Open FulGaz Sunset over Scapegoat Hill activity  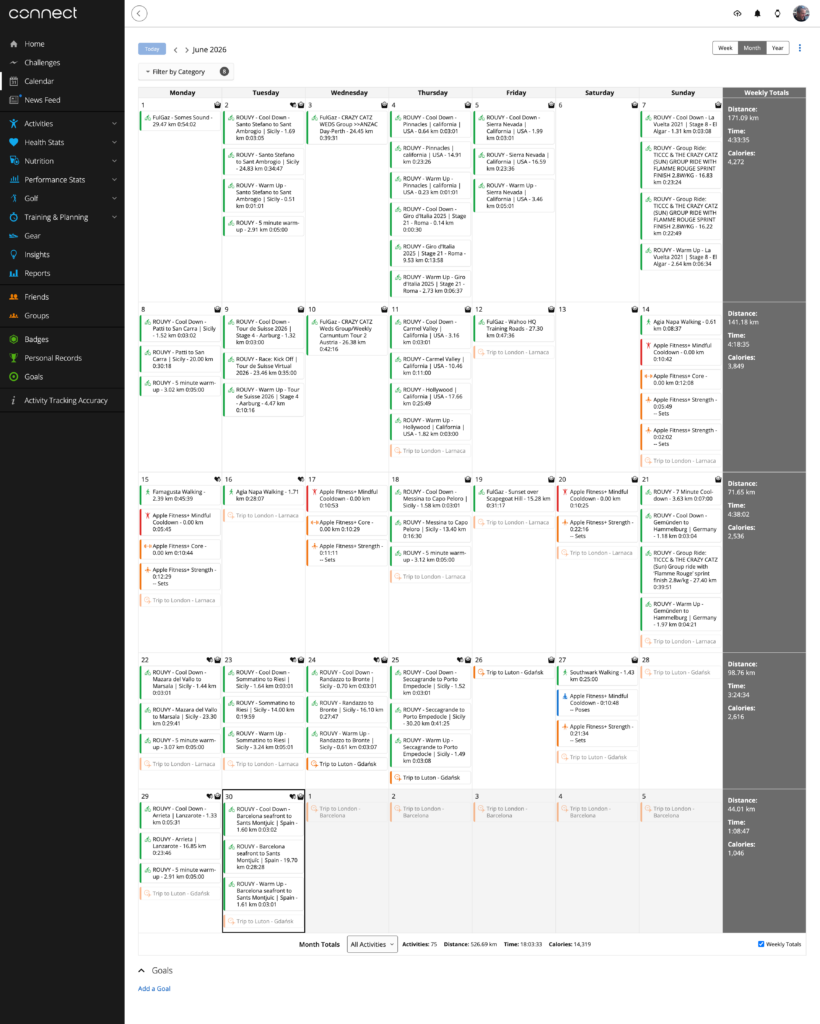point(514,499)
